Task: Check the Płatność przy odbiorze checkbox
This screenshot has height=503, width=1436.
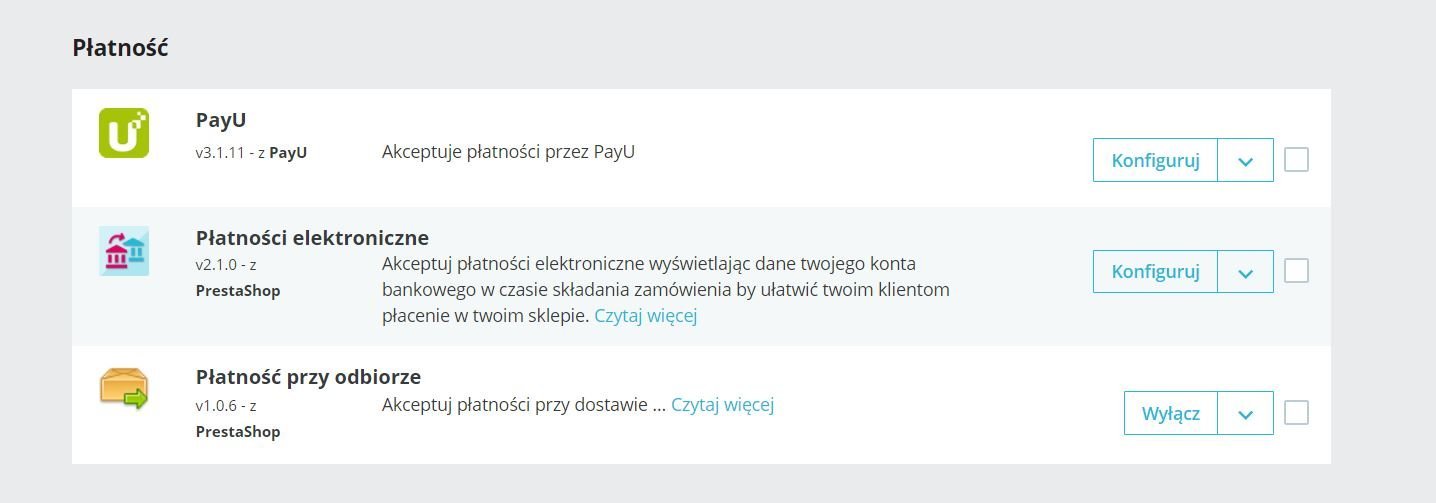Action: (x=1296, y=413)
